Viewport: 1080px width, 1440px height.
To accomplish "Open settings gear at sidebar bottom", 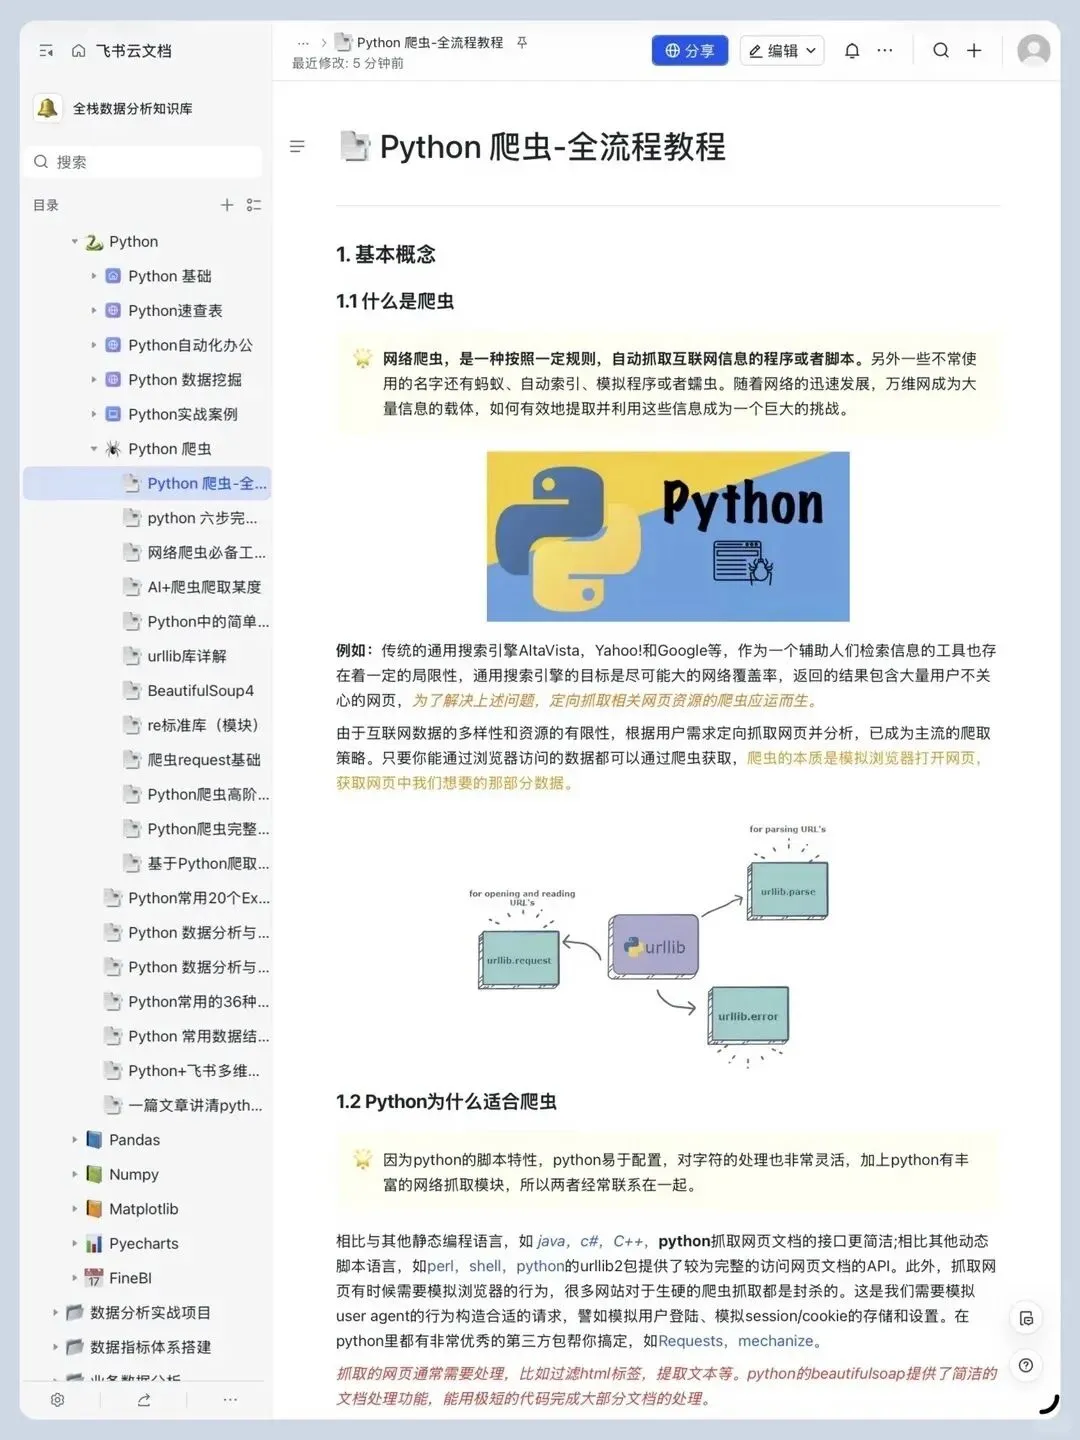I will tap(58, 1400).
